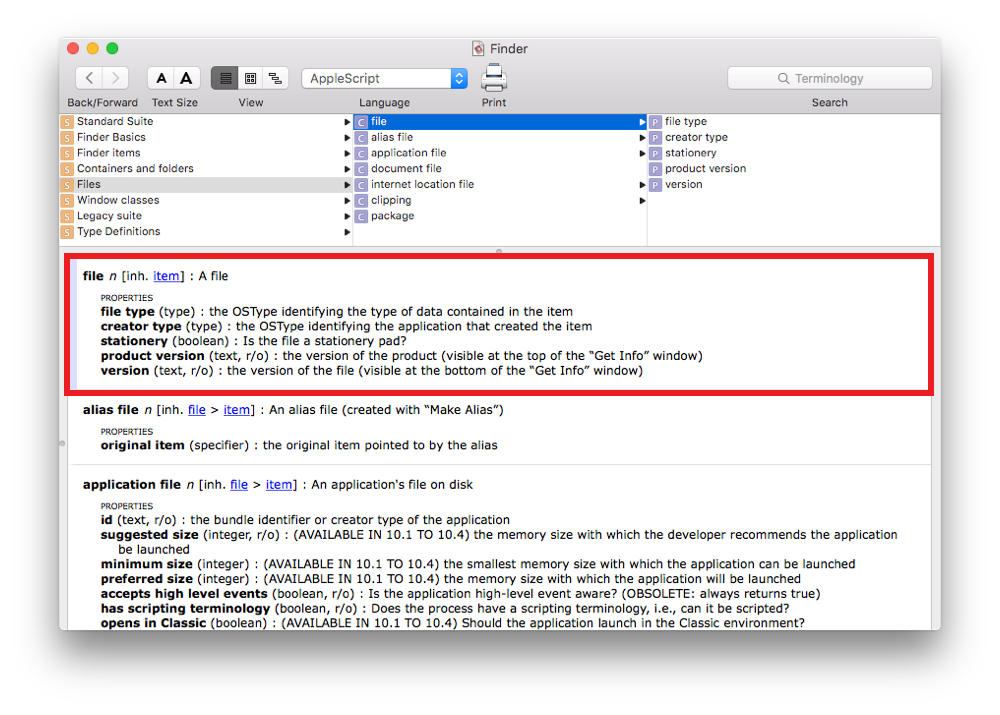1000x715 pixels.
Task: Follow the file link in alias file definition
Action: tap(196, 410)
